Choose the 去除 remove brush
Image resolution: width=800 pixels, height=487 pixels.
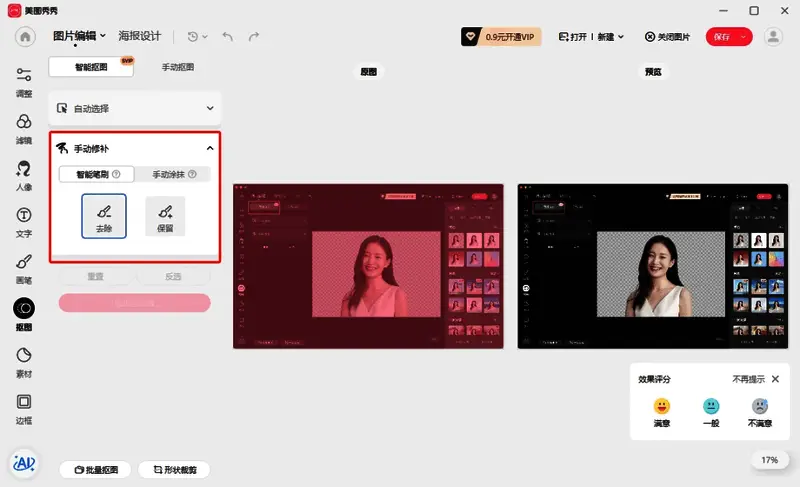(x=104, y=216)
